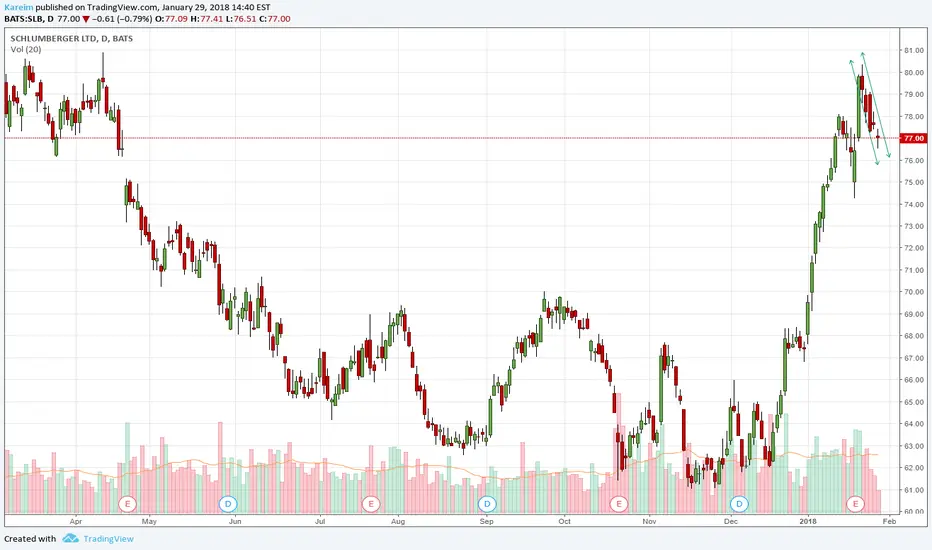Click the 74.00 price axis label
Screen dimensions: 932x550
coord(914,205)
